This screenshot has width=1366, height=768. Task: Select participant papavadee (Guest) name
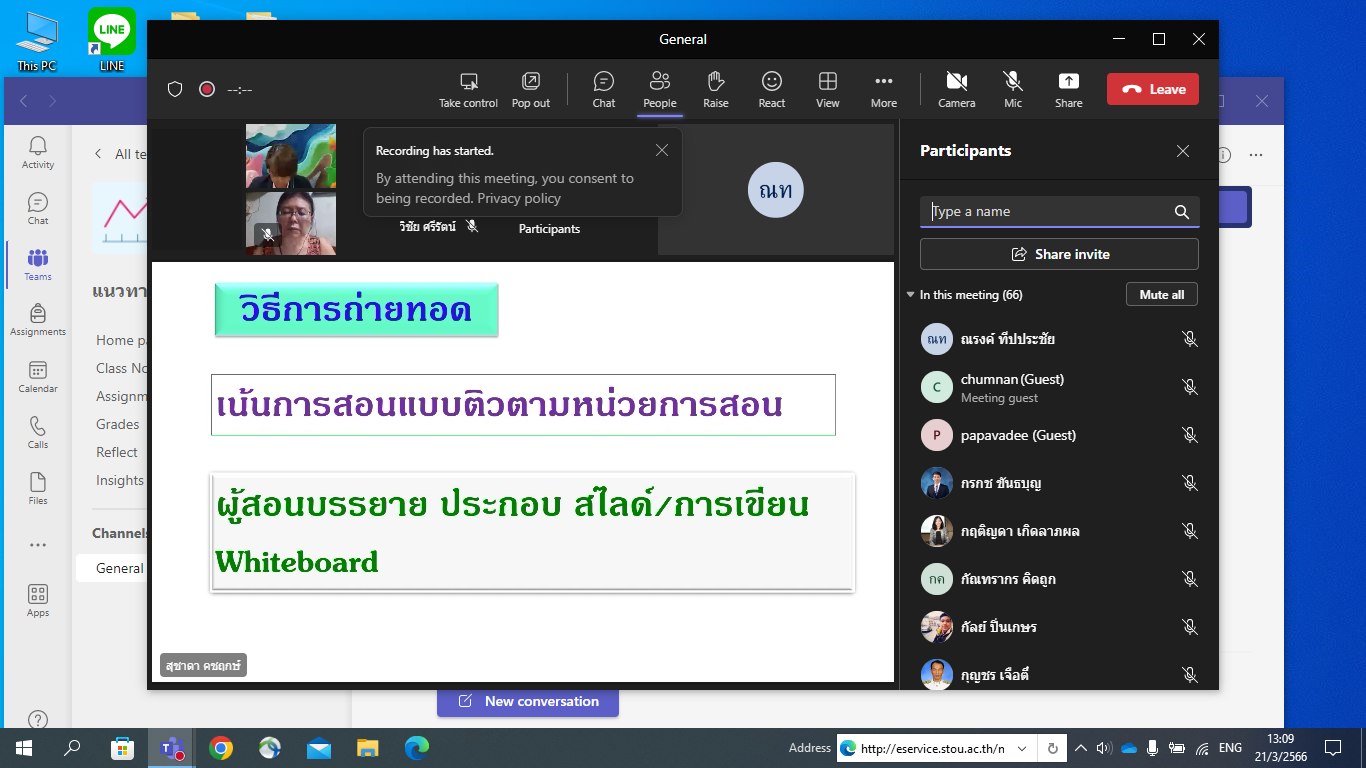point(1018,435)
